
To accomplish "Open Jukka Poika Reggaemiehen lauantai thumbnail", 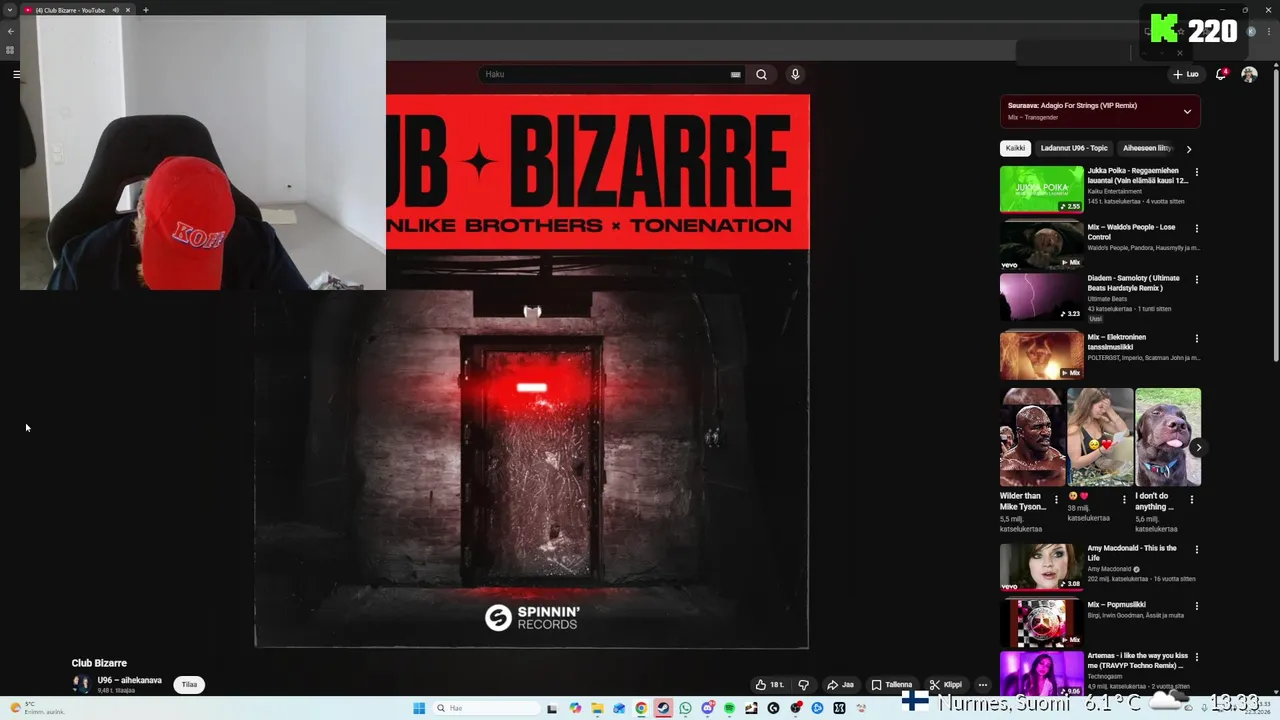I will (x=1042, y=189).
